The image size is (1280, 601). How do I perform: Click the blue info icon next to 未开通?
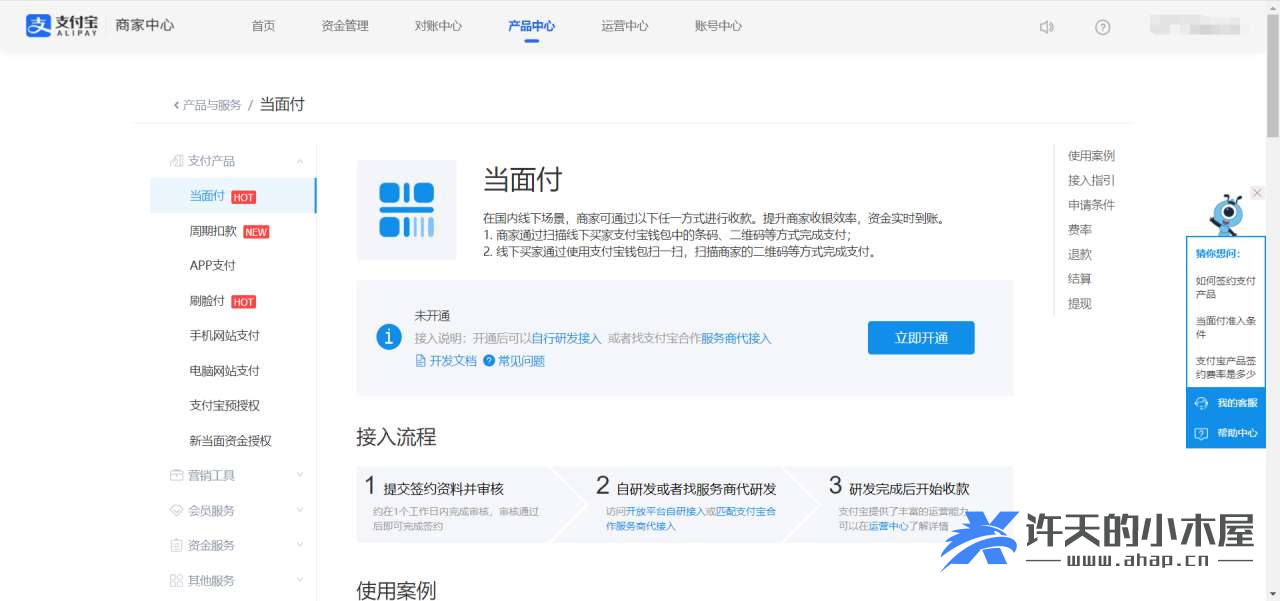point(389,338)
